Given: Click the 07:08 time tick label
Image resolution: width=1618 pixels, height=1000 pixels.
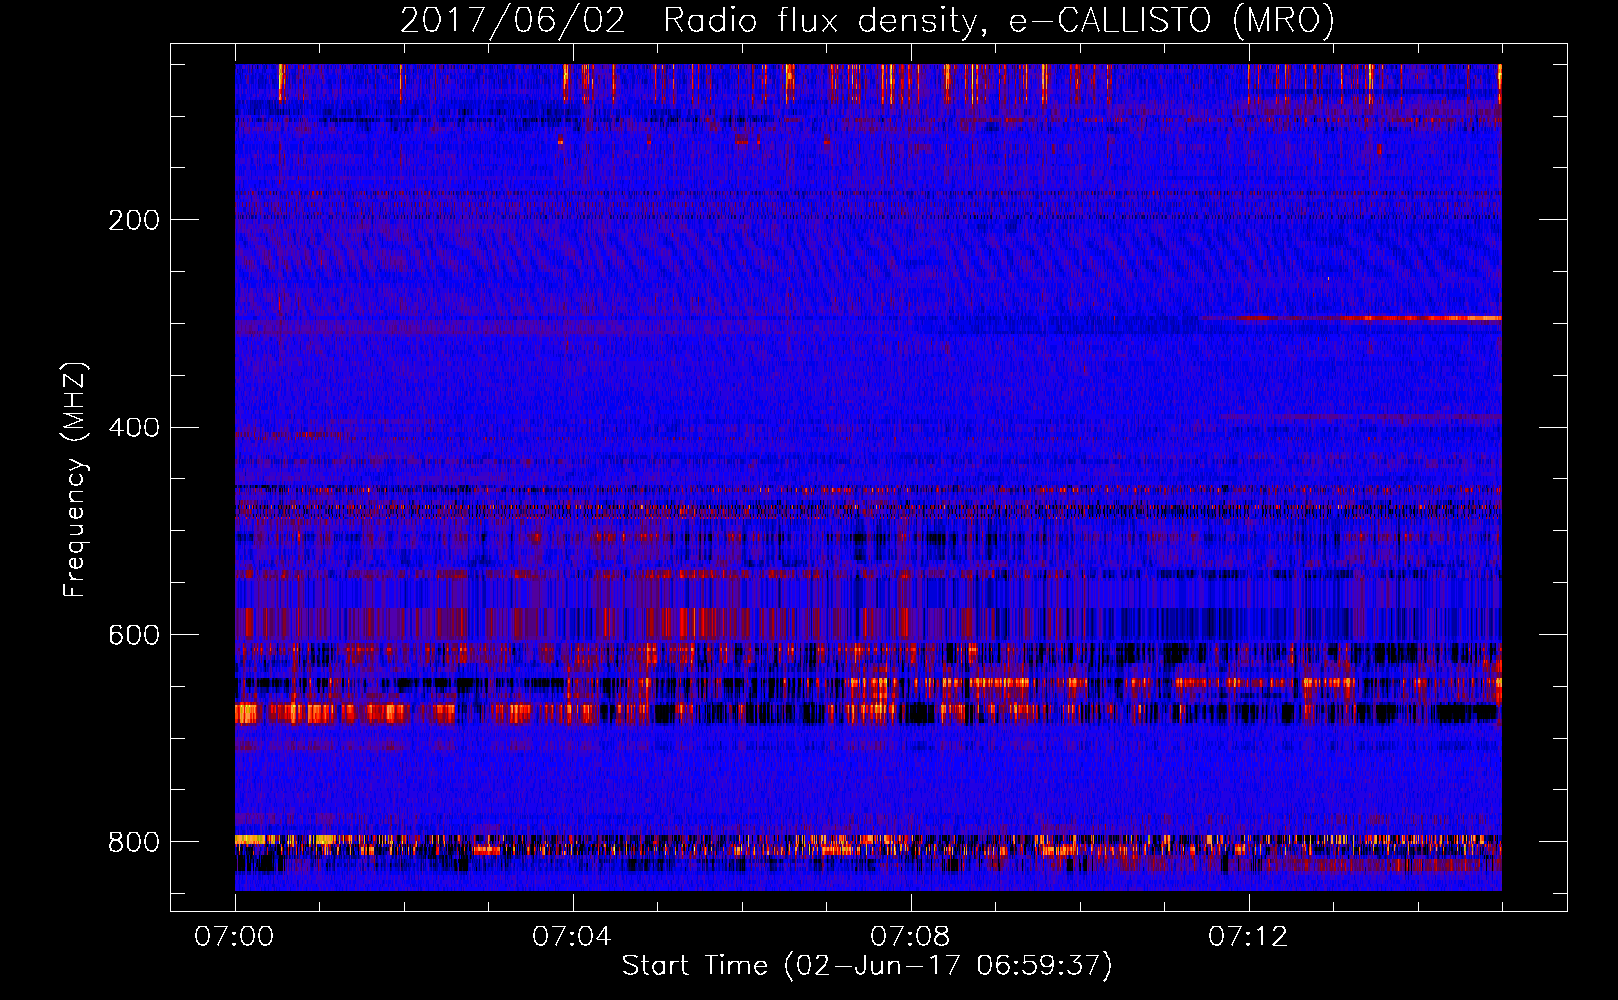Looking at the screenshot, I should (910, 937).
